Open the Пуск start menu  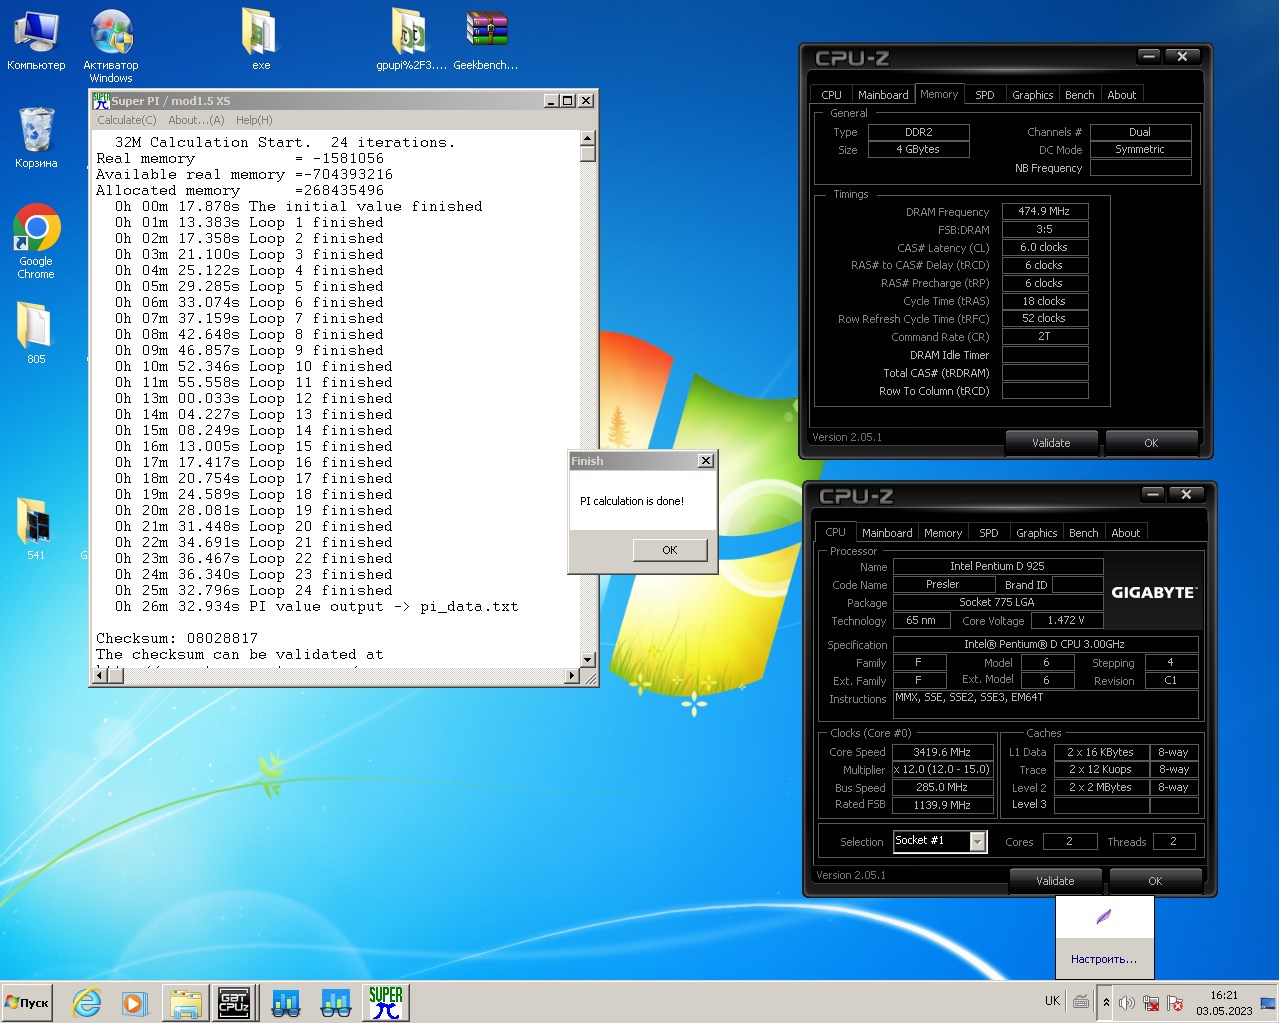(x=27, y=1002)
